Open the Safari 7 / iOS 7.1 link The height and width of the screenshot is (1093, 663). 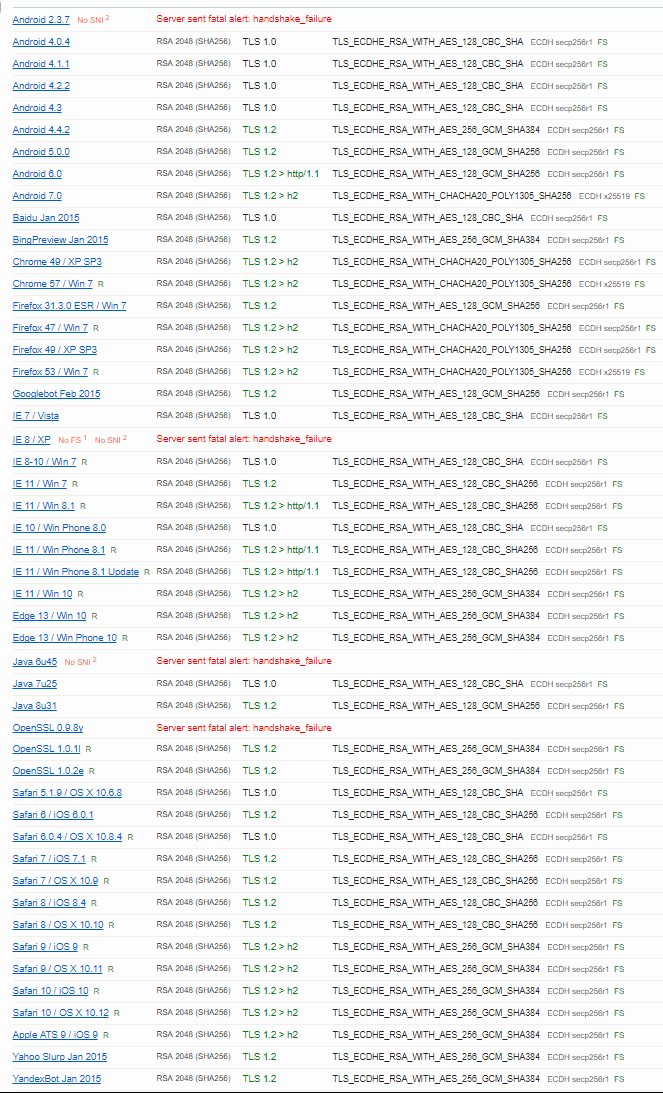(x=49, y=858)
